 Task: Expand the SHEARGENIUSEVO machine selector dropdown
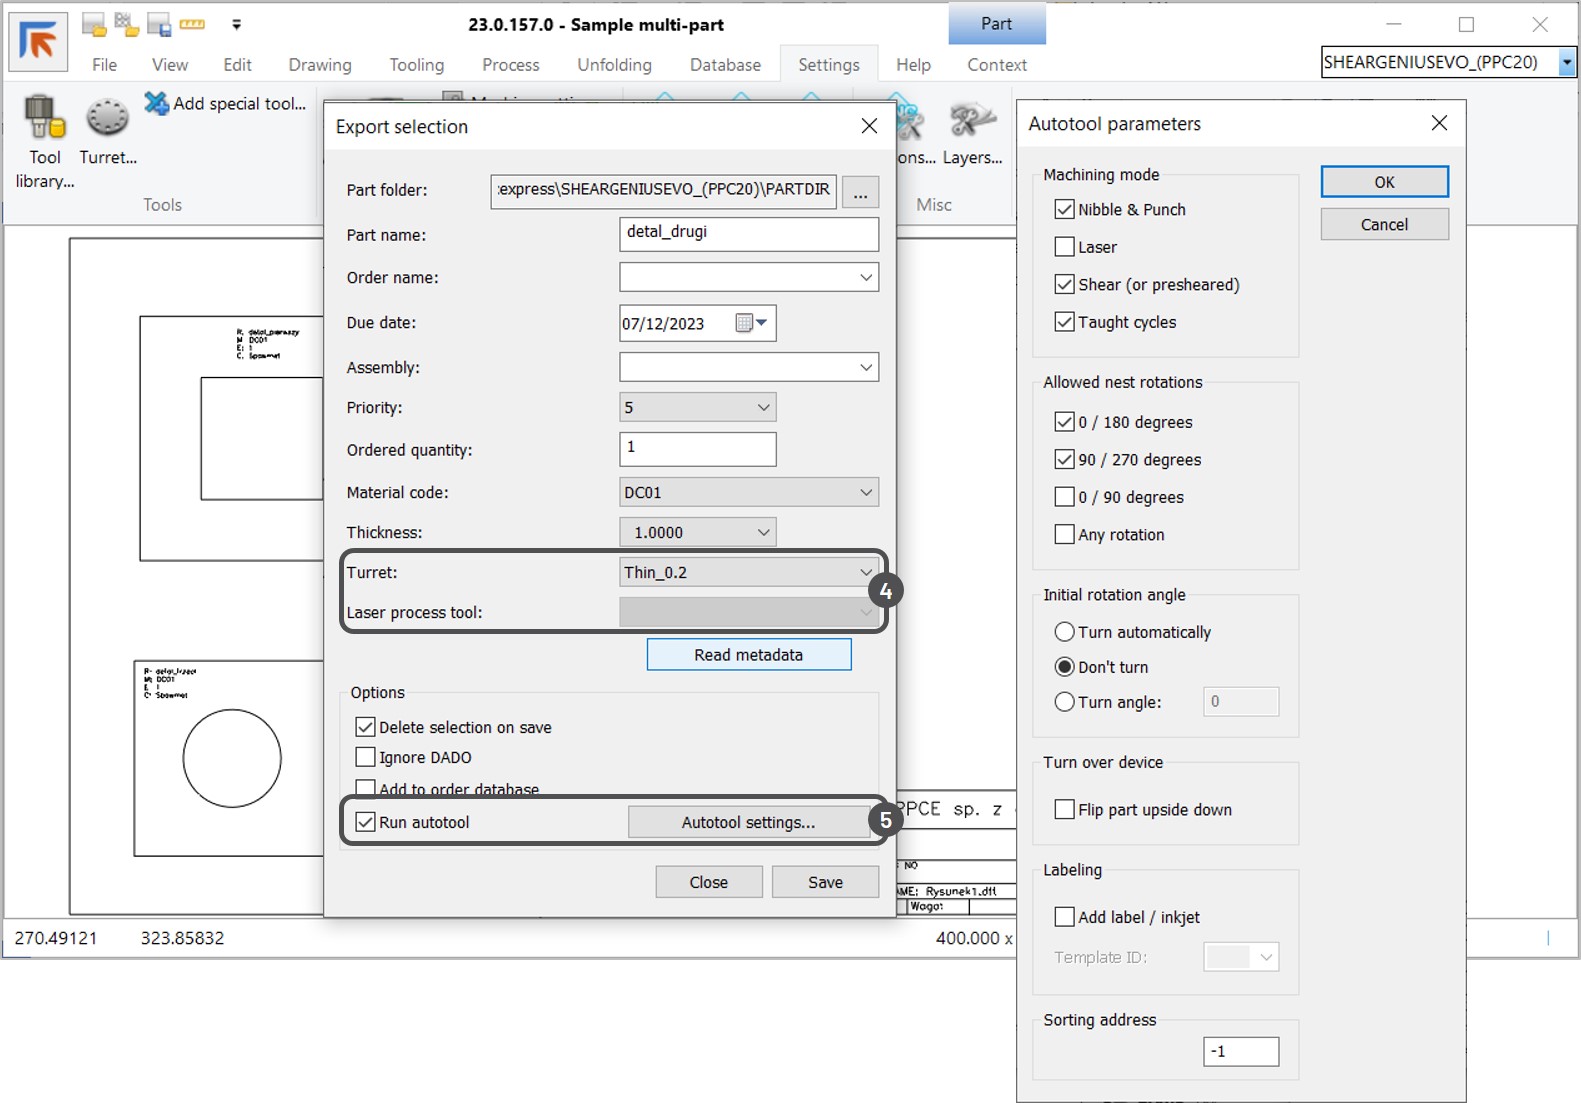point(1566,62)
